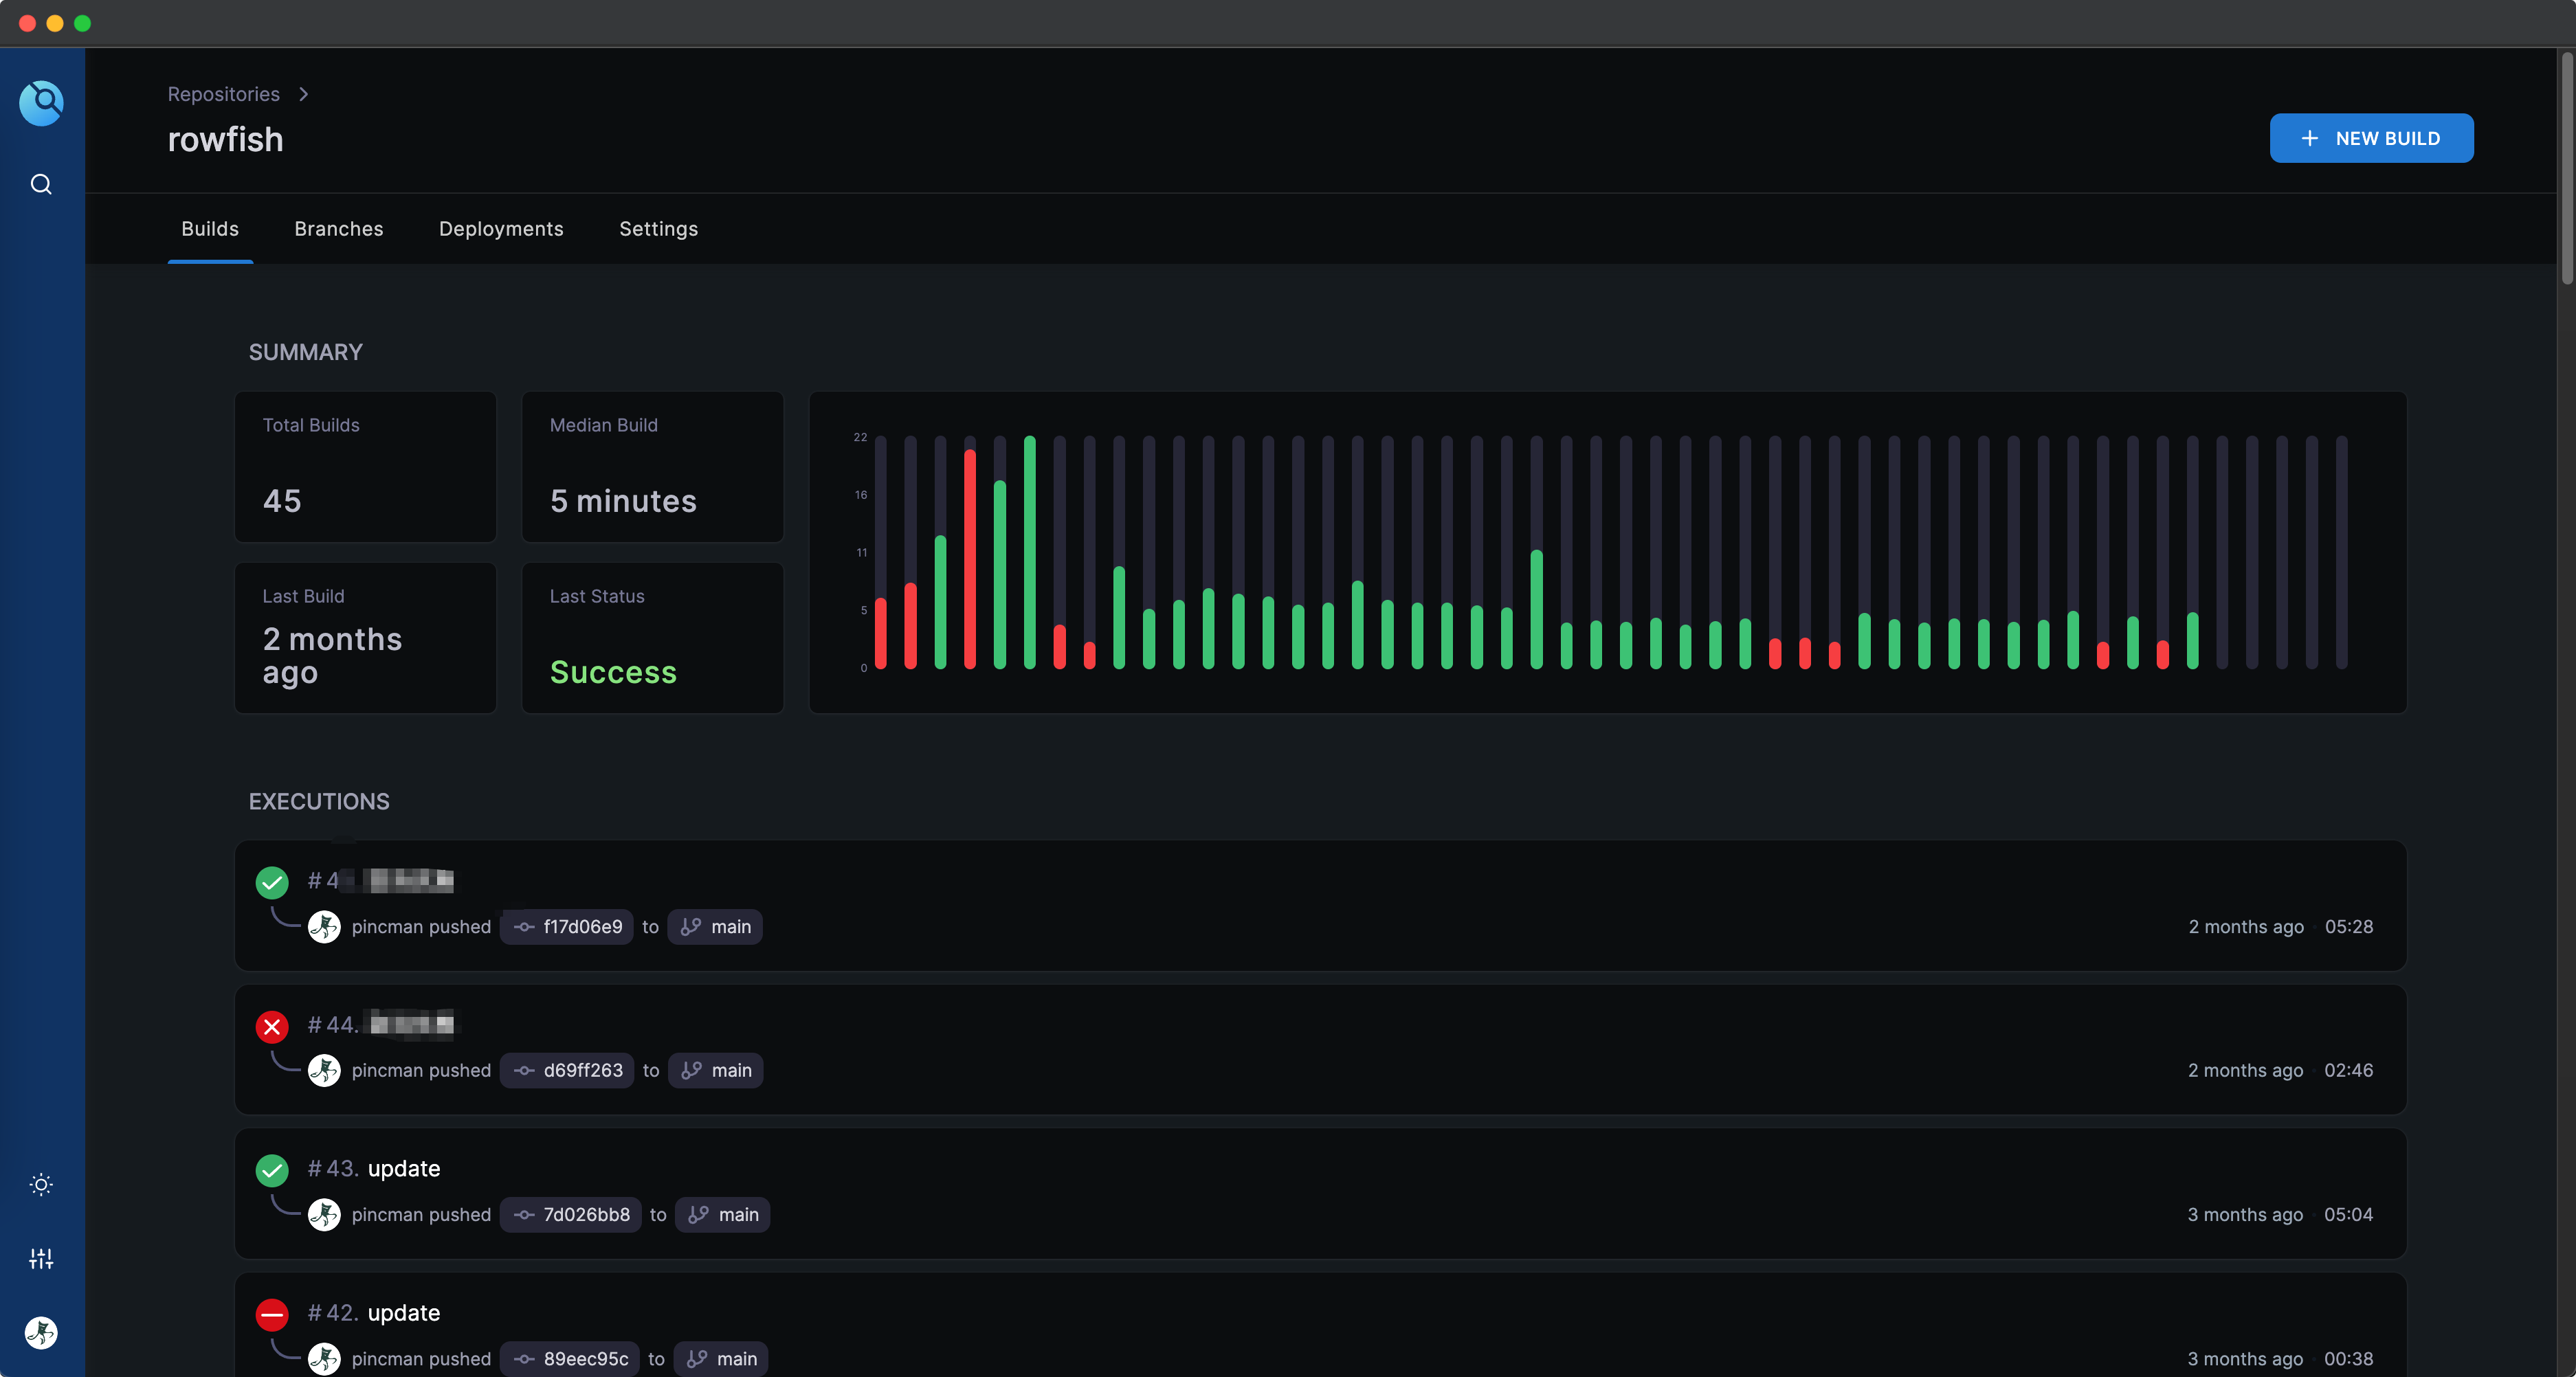The image size is (2576, 1377).
Task: Open the Deployments tab
Action: tap(501, 229)
